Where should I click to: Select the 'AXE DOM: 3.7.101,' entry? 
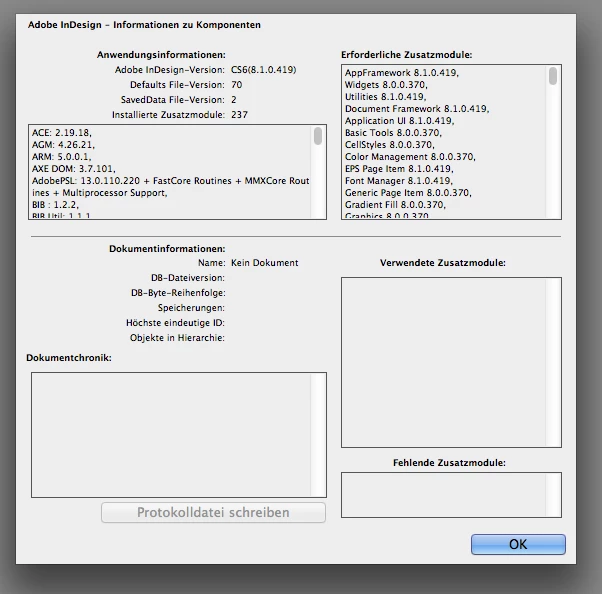[x=74, y=169]
